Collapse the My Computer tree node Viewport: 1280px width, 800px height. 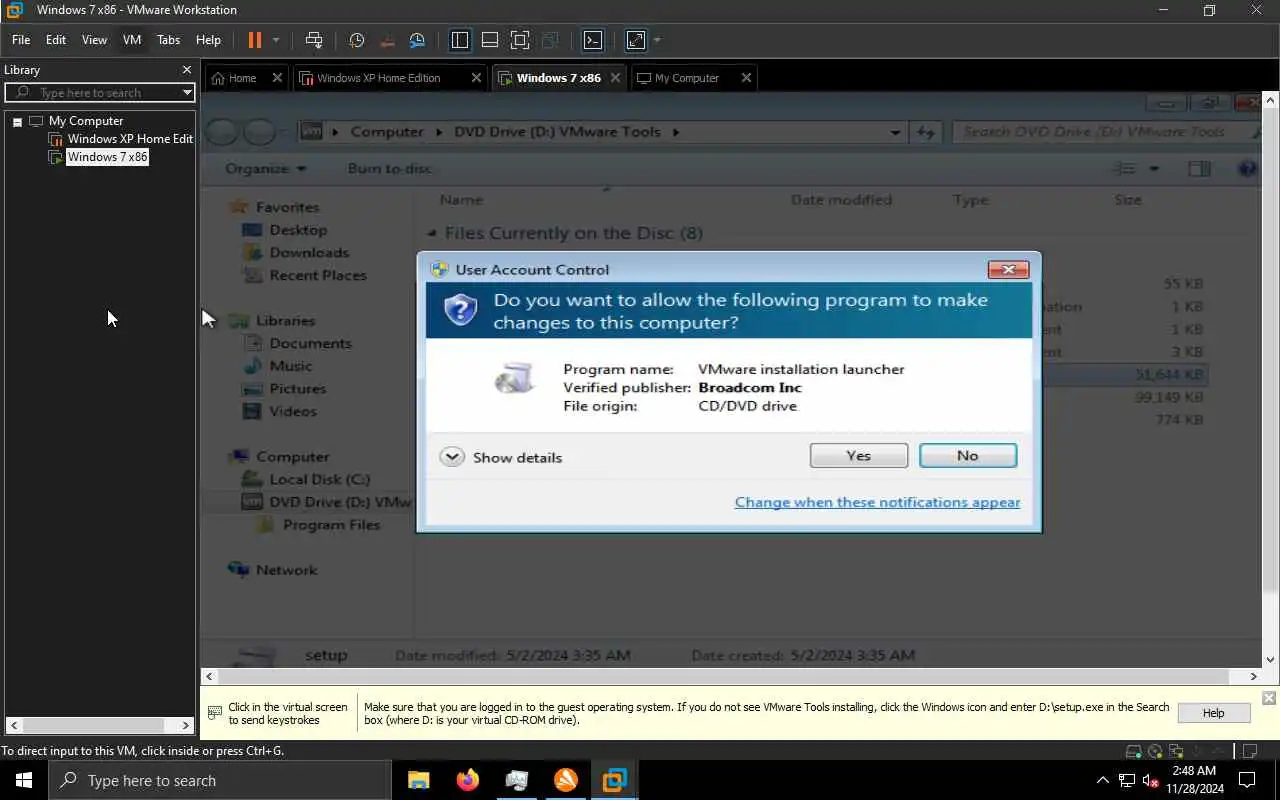click(x=17, y=121)
